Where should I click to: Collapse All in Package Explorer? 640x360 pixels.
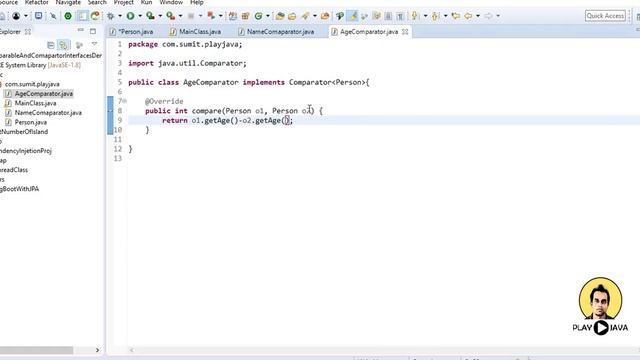coord(51,45)
